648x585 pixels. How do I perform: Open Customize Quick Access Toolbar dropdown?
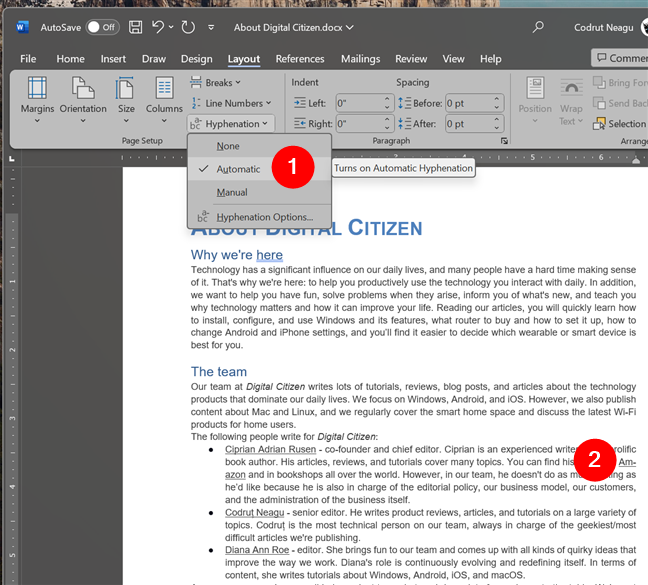[x=211, y=28]
